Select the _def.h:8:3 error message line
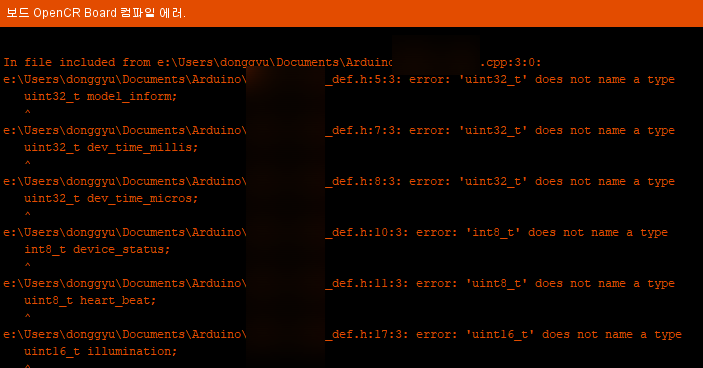The height and width of the screenshot is (368, 703). [x=339, y=182]
